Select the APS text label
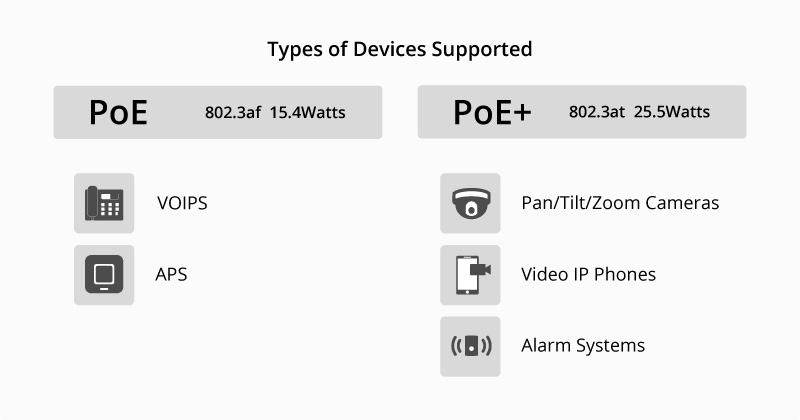 (171, 274)
